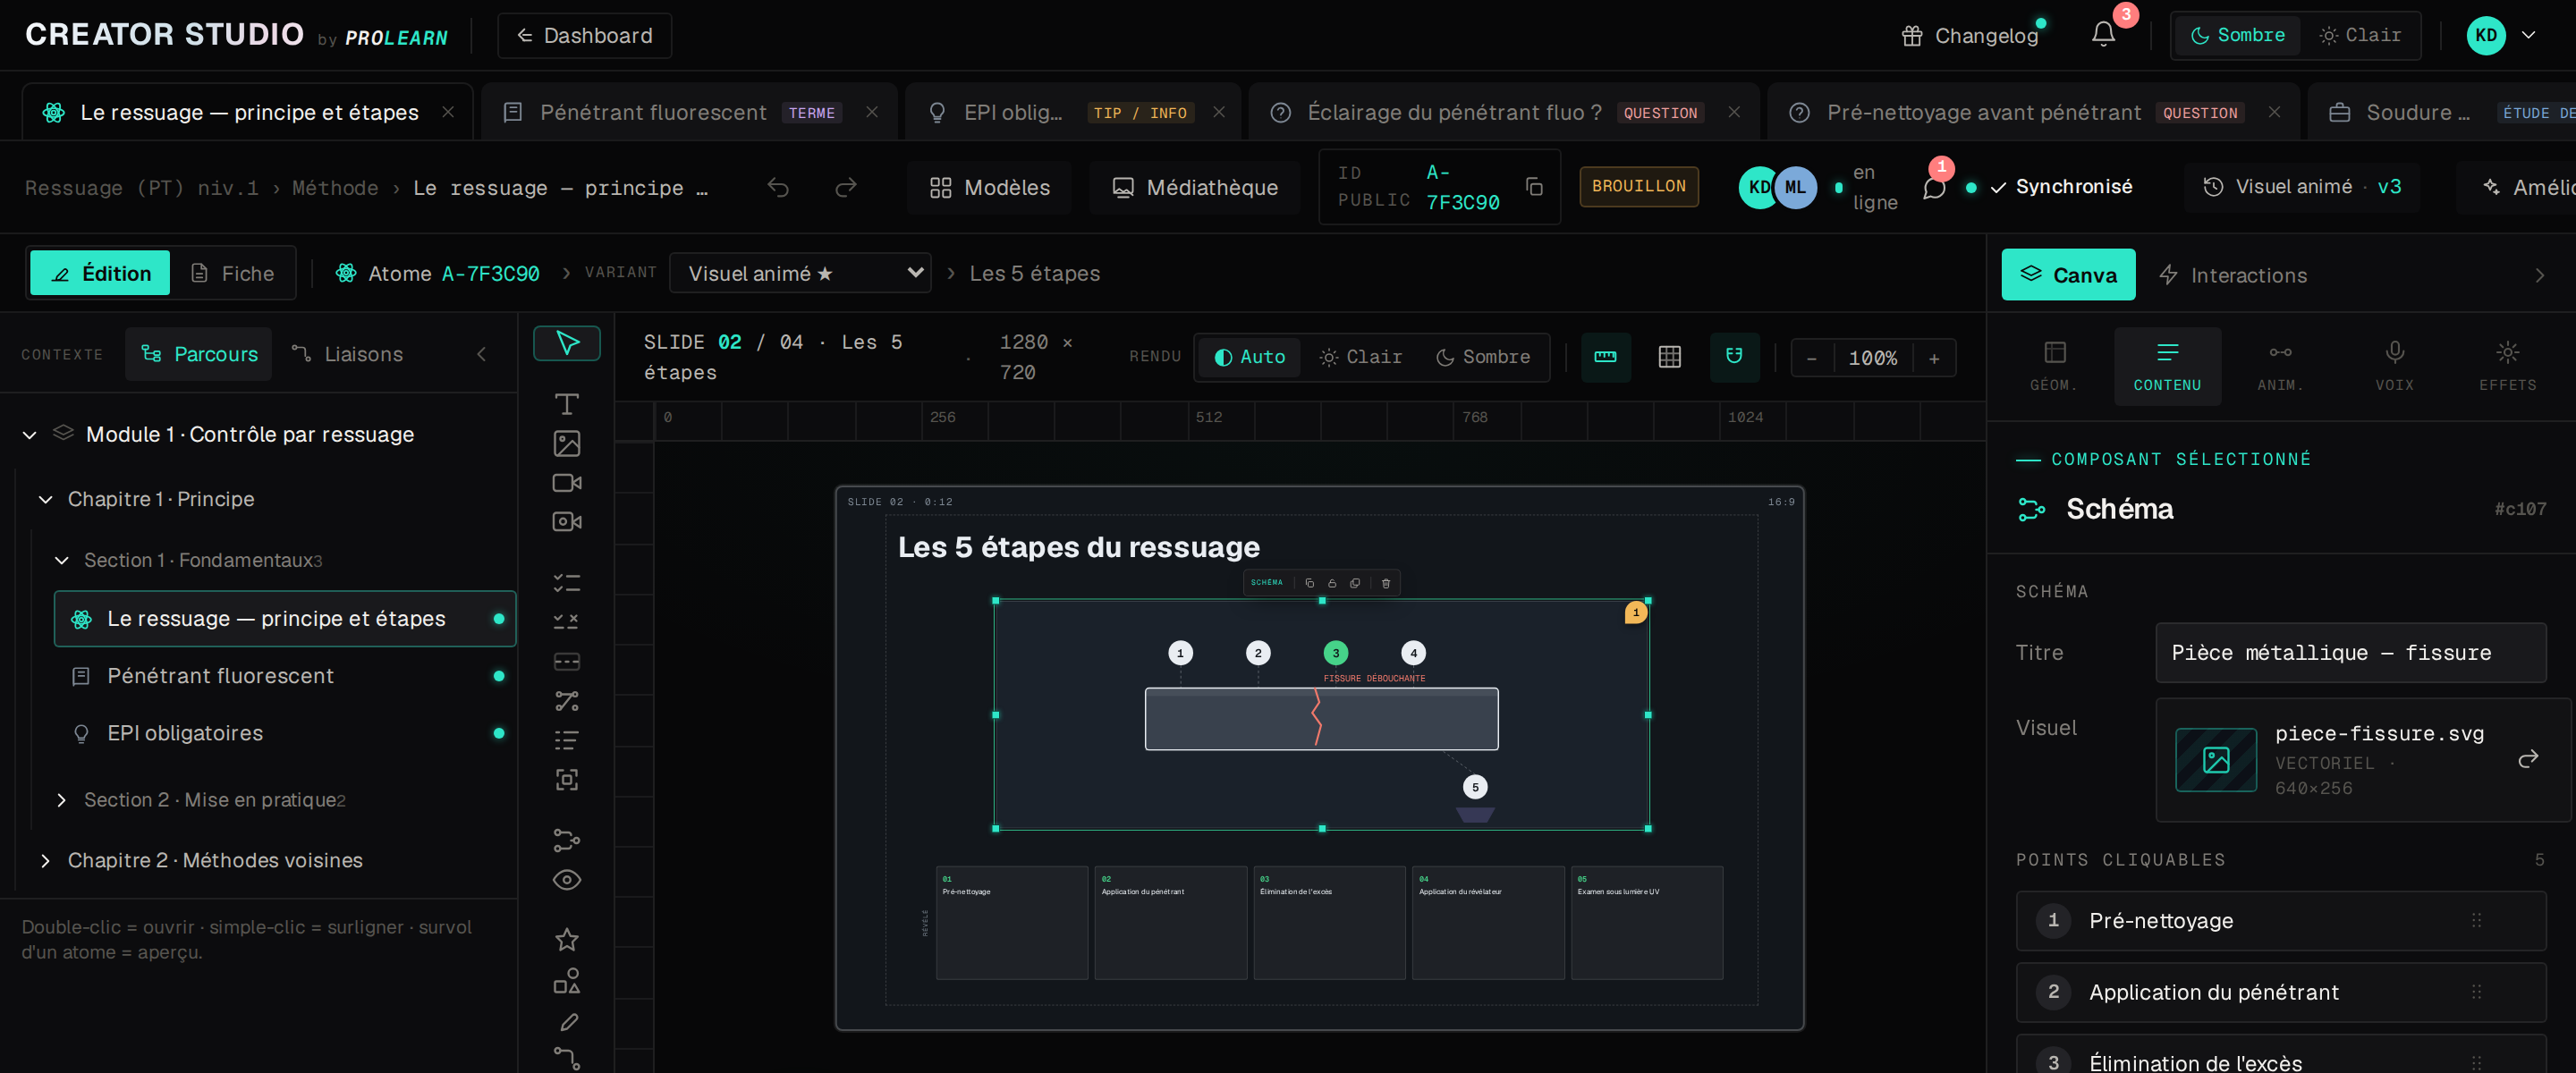Screen dimensions: 2576x1073
Task: Edit the Titre field Pièce métallique
Action: [x=2350, y=653]
